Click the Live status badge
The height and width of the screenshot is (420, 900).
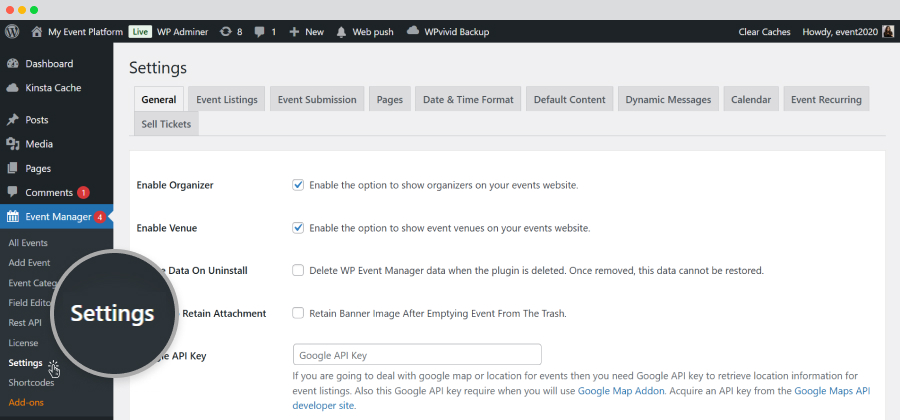[140, 32]
